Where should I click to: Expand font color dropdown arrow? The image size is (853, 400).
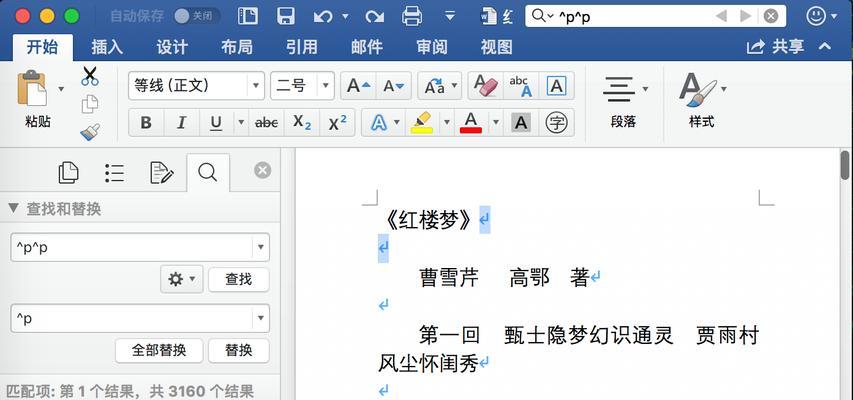point(496,123)
